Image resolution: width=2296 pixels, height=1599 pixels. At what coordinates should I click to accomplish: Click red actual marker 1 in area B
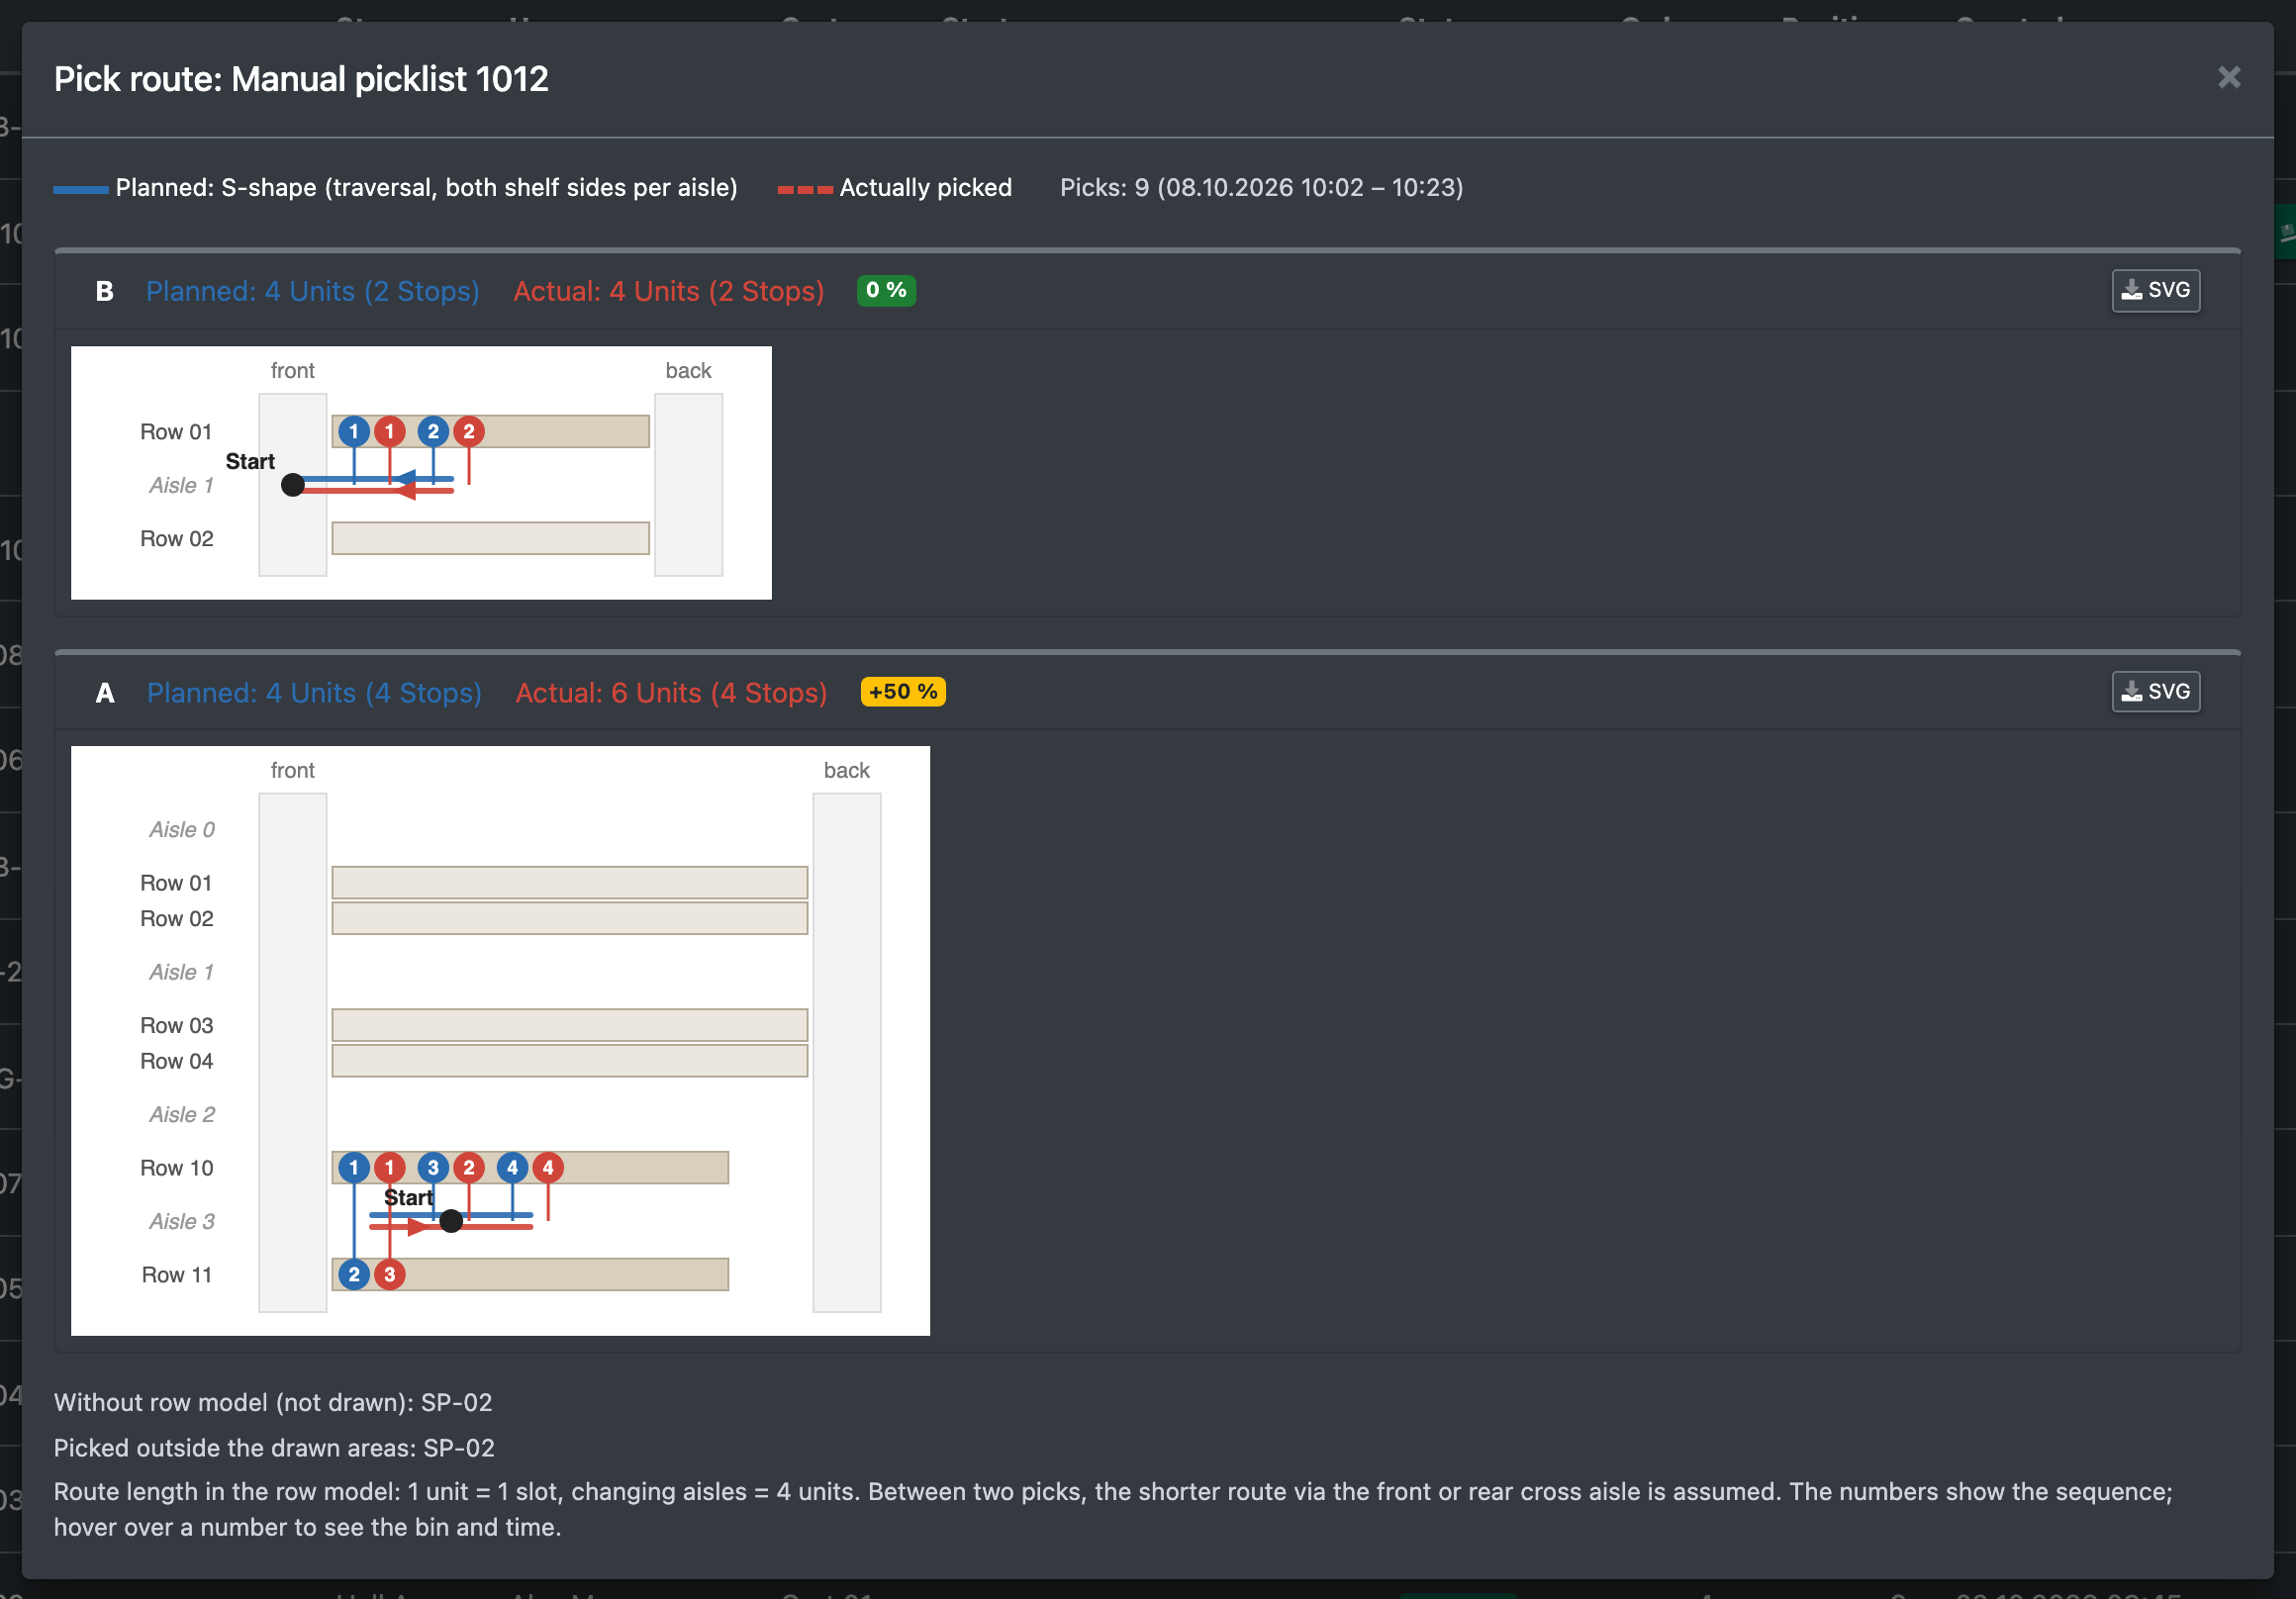pyautogui.click(x=389, y=432)
